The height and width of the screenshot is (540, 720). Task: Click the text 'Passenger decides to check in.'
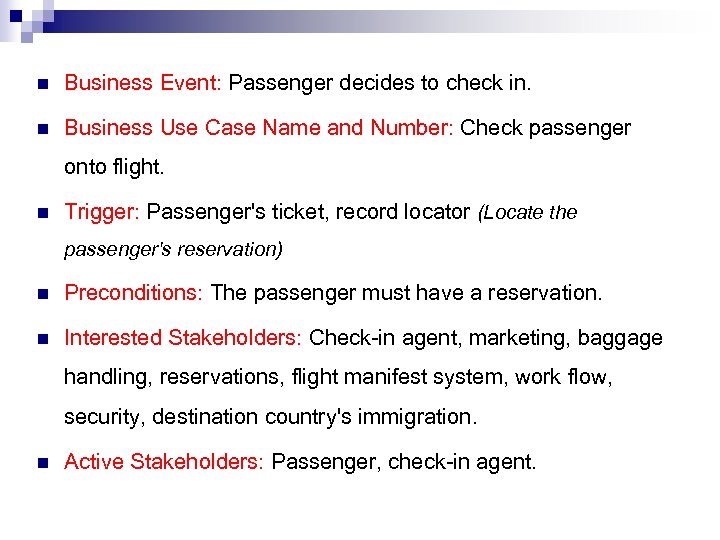point(380,83)
